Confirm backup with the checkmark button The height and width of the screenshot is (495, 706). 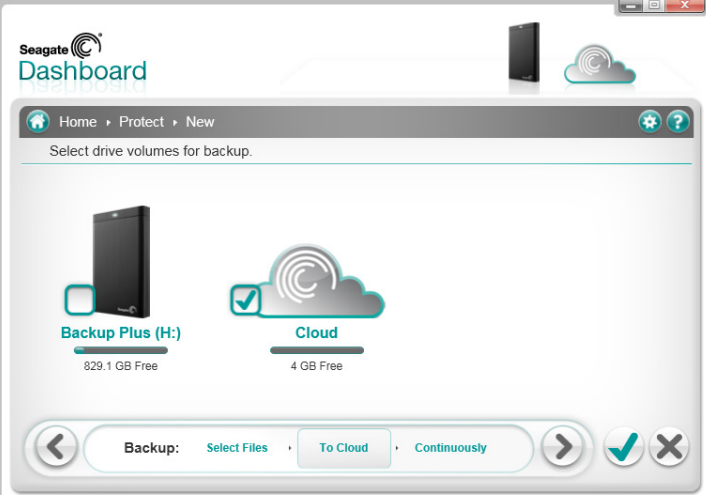(623, 447)
